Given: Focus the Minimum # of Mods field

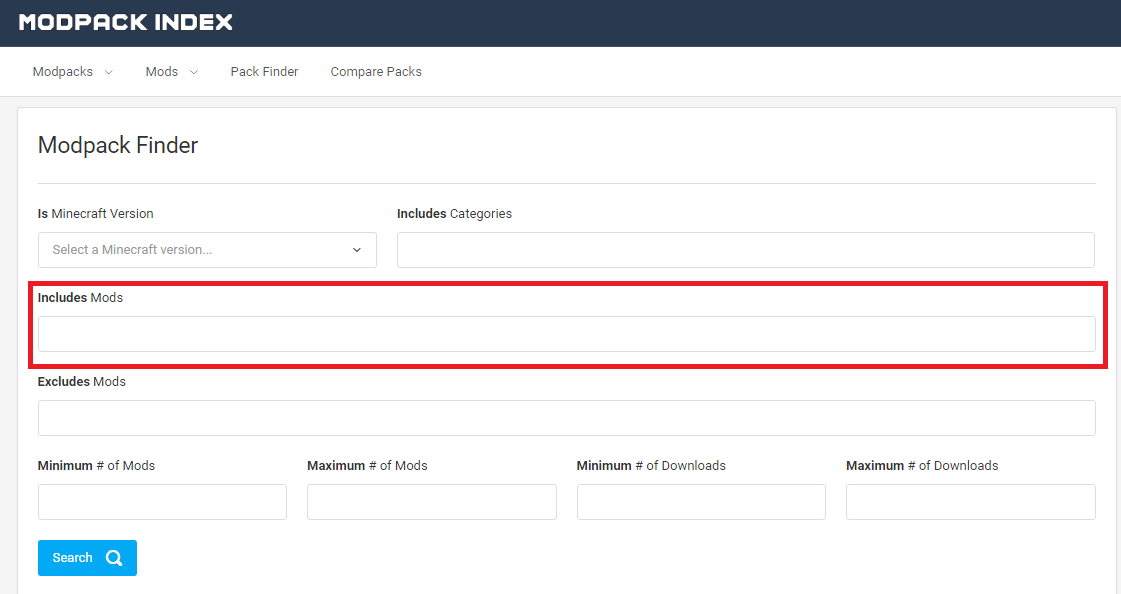Looking at the screenshot, I should pyautogui.click(x=162, y=502).
